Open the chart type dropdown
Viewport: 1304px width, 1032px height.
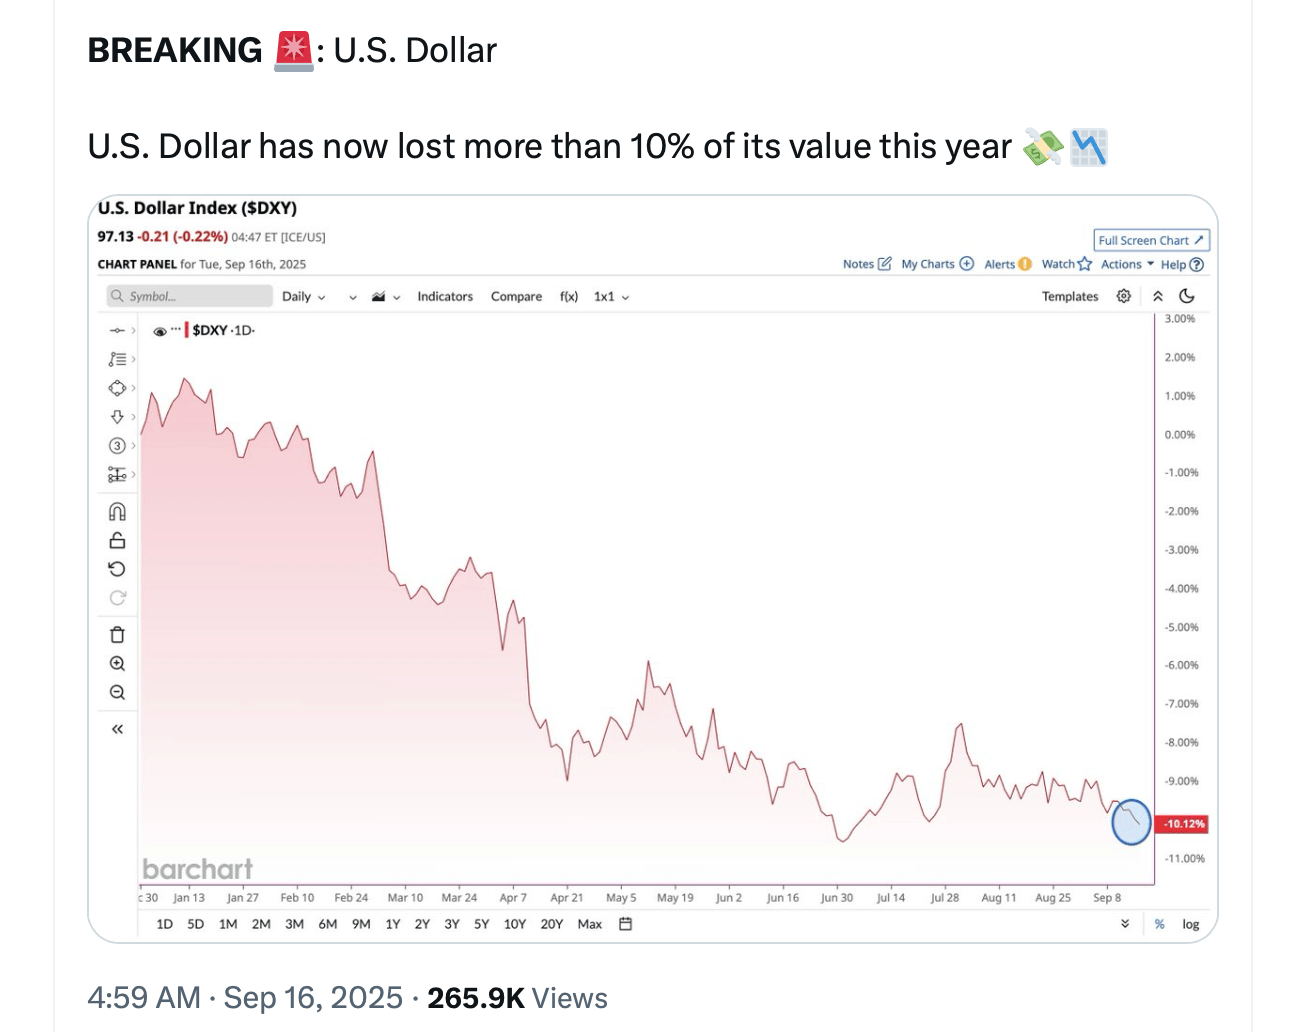(381, 296)
